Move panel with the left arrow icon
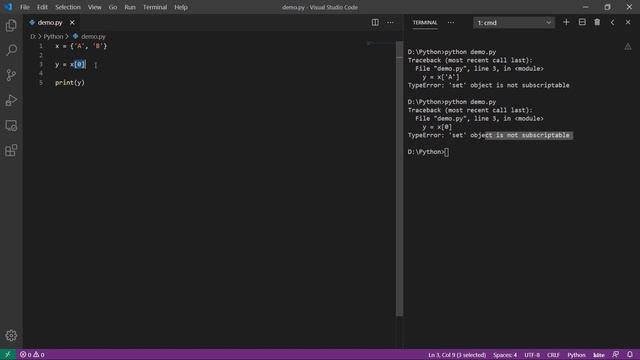Image resolution: width=640 pixels, height=360 pixels. [x=612, y=22]
